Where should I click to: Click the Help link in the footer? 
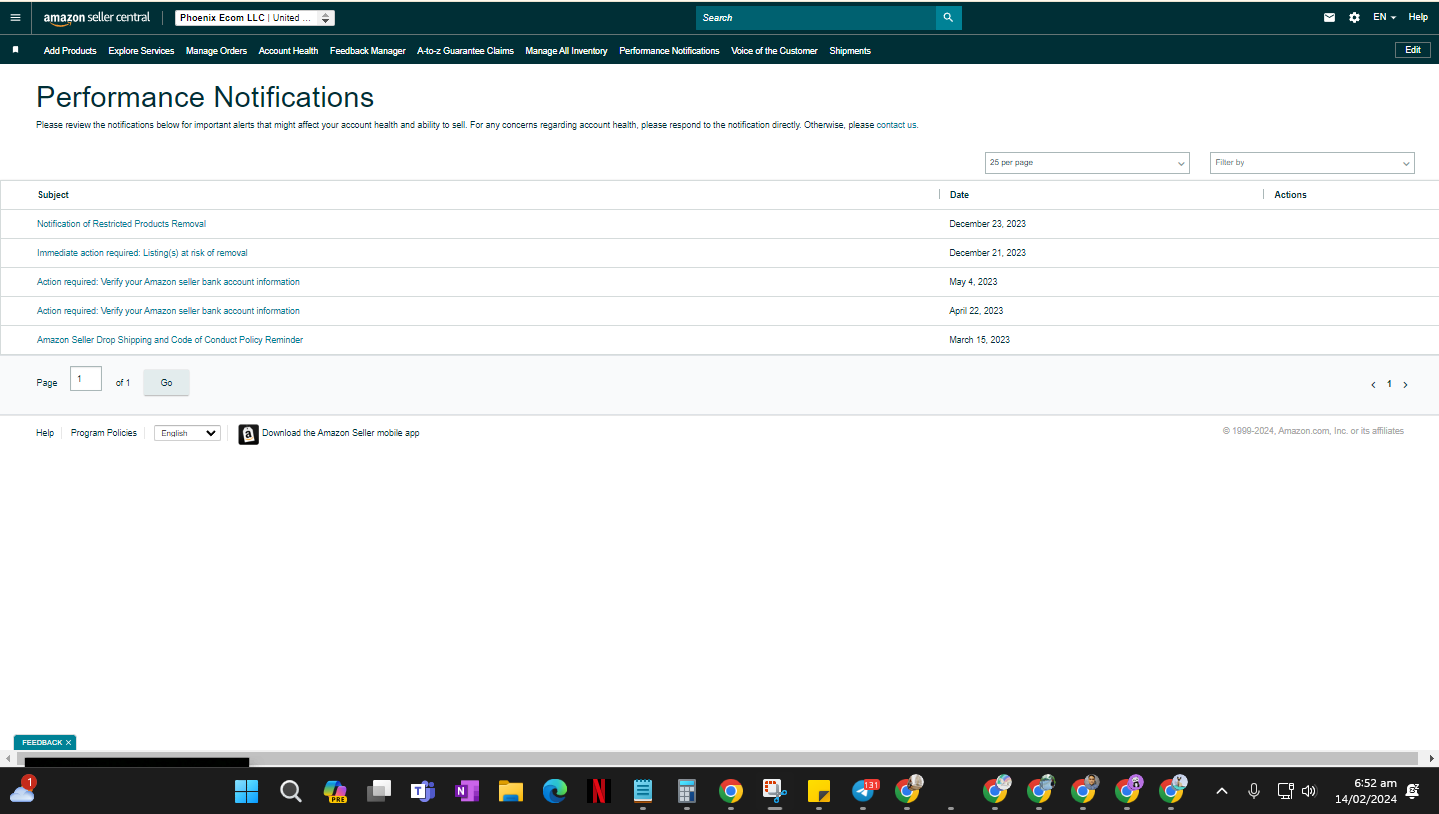tap(45, 433)
